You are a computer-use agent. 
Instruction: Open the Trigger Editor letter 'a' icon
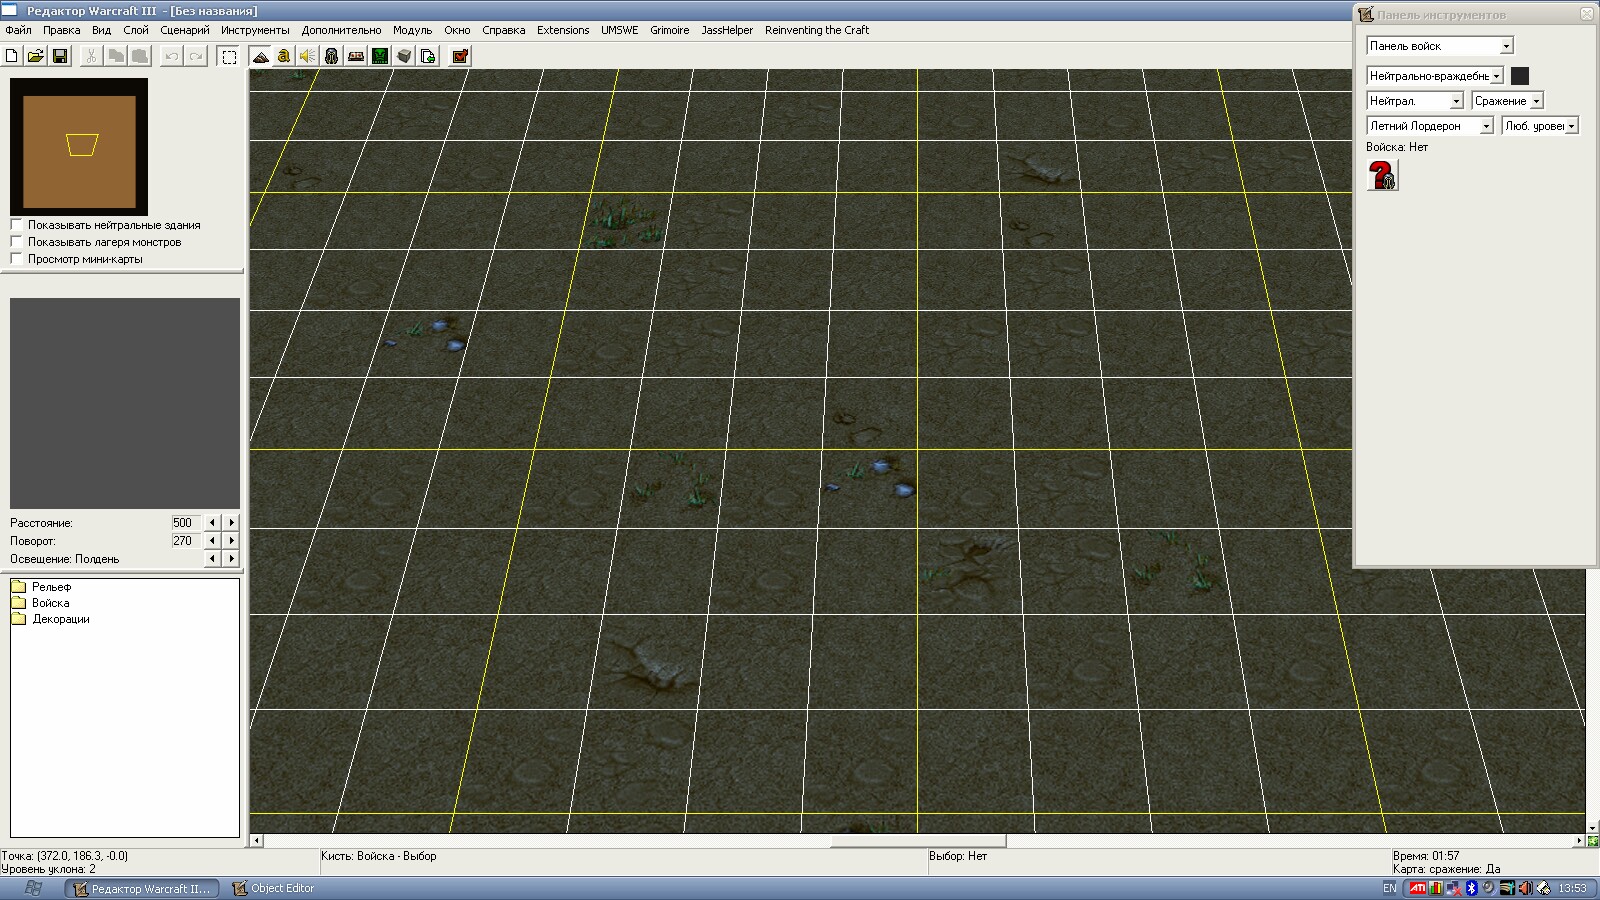tap(284, 56)
